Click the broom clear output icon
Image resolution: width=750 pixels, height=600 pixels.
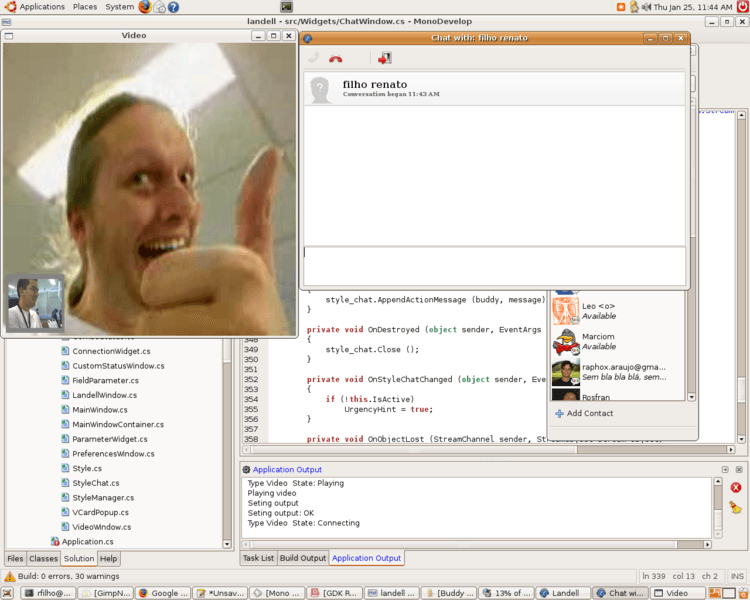736,507
